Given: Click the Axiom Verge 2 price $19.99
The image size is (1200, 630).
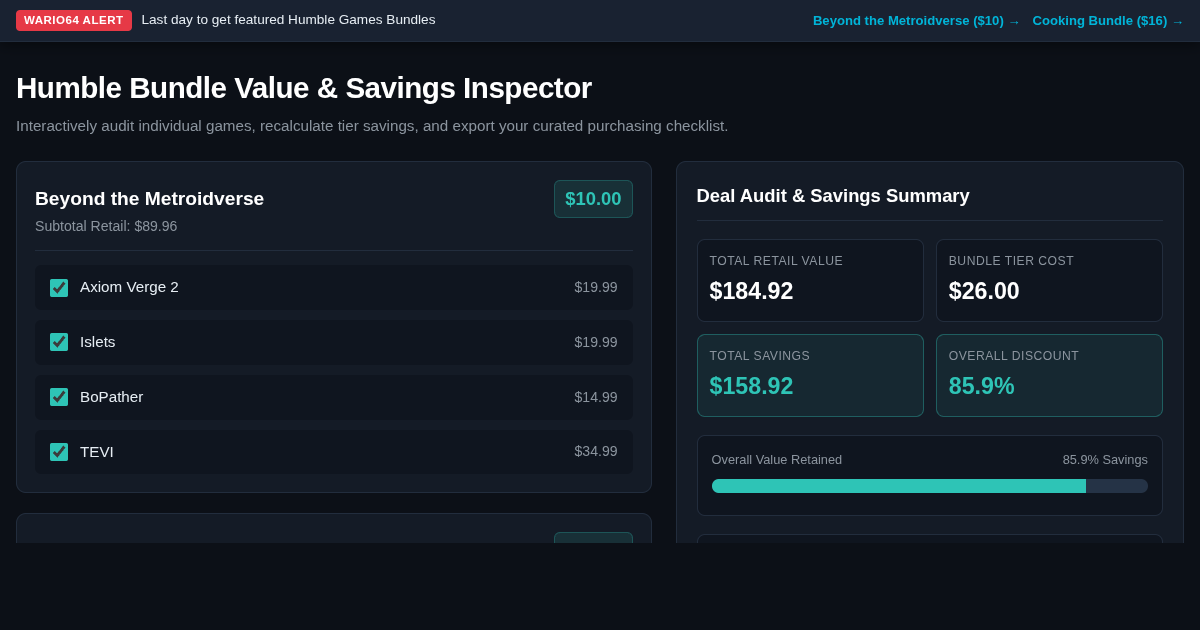Looking at the screenshot, I should [596, 287].
